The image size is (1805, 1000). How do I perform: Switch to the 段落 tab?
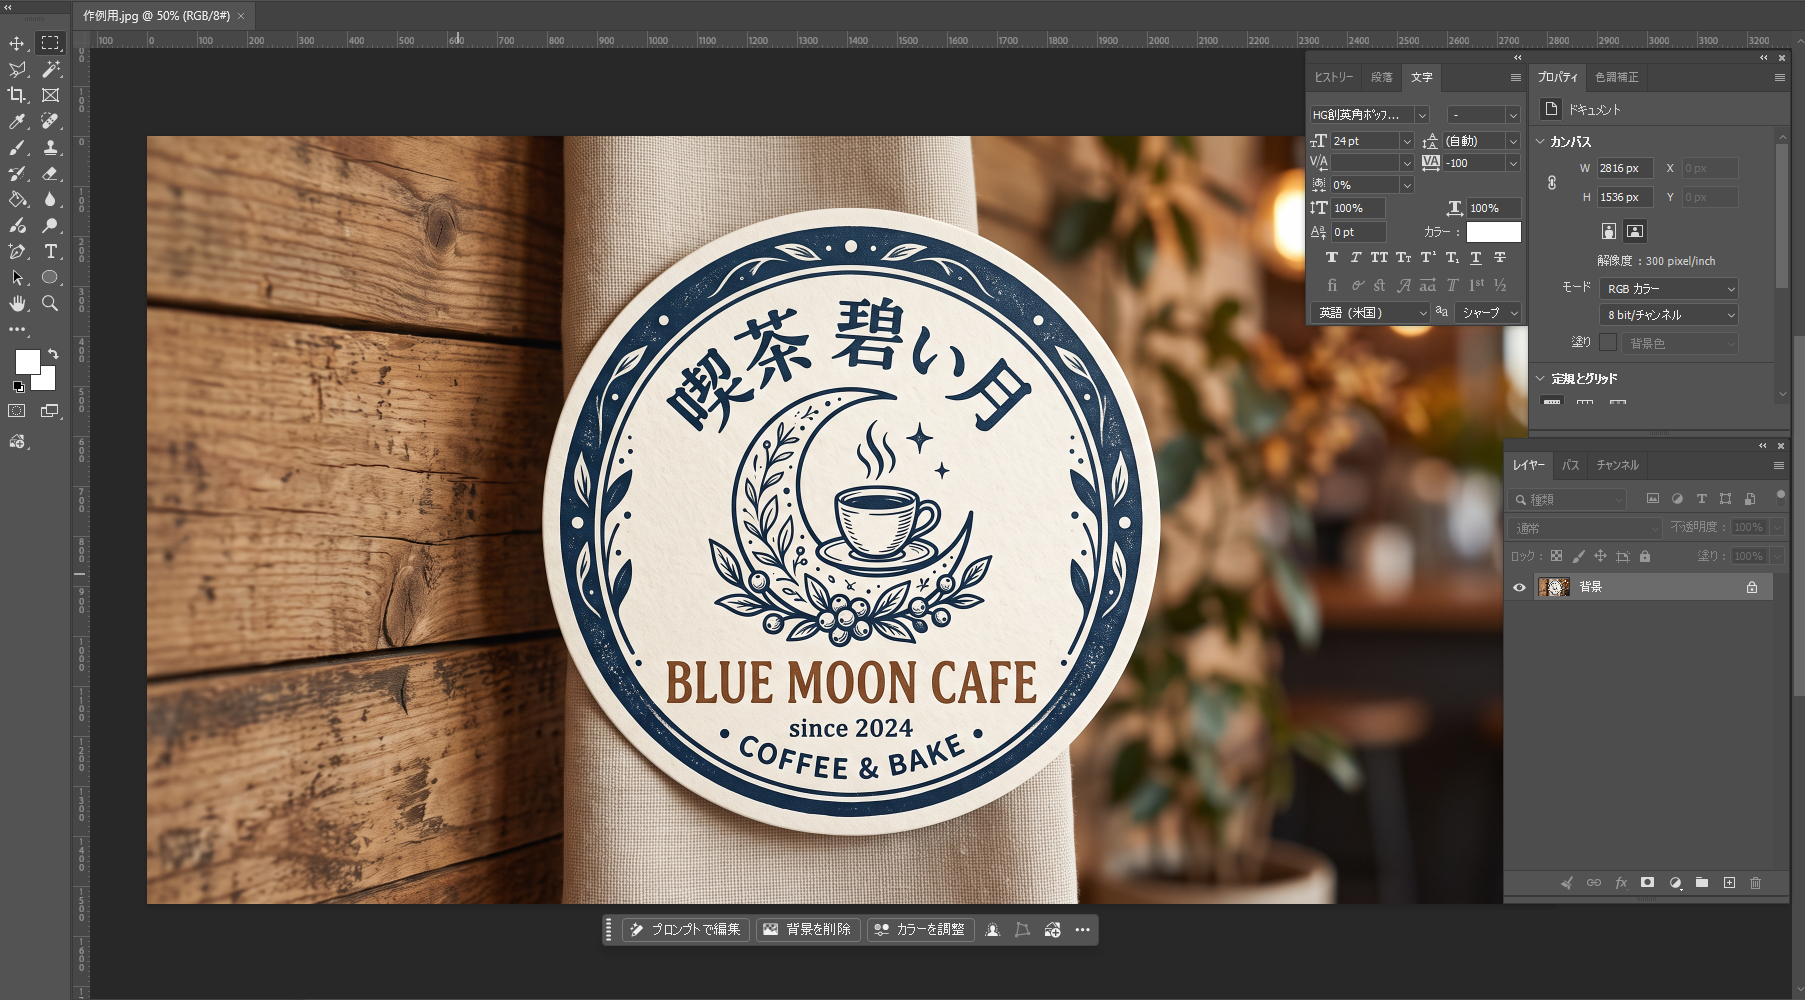pyautogui.click(x=1382, y=77)
